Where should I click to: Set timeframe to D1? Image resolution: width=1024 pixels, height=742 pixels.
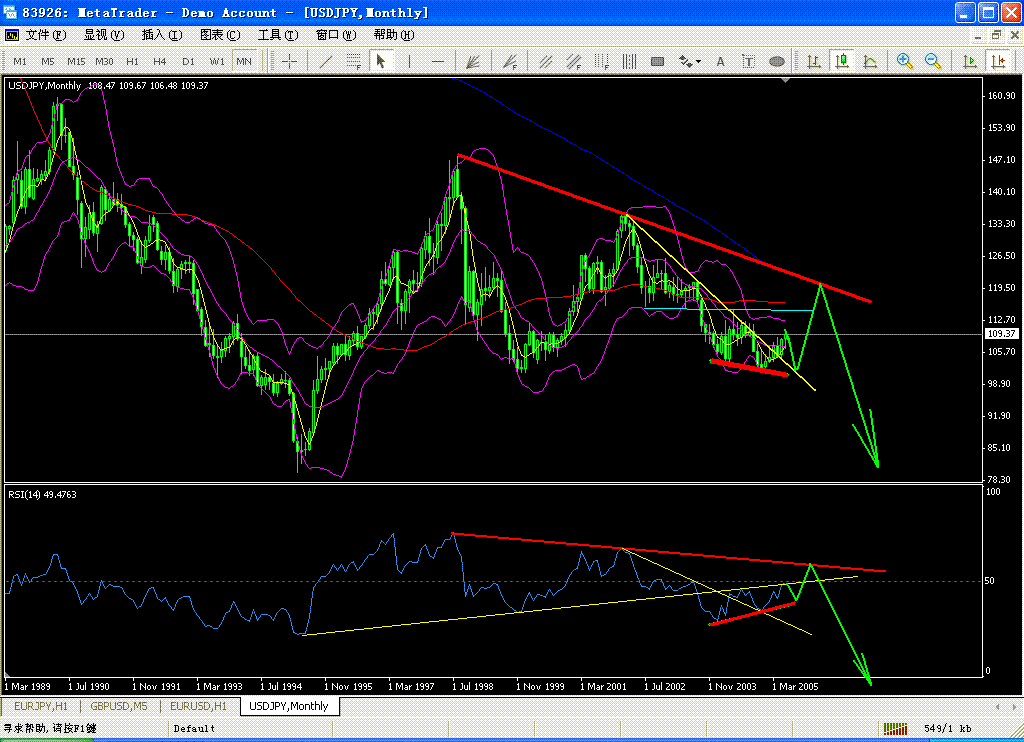click(188, 61)
